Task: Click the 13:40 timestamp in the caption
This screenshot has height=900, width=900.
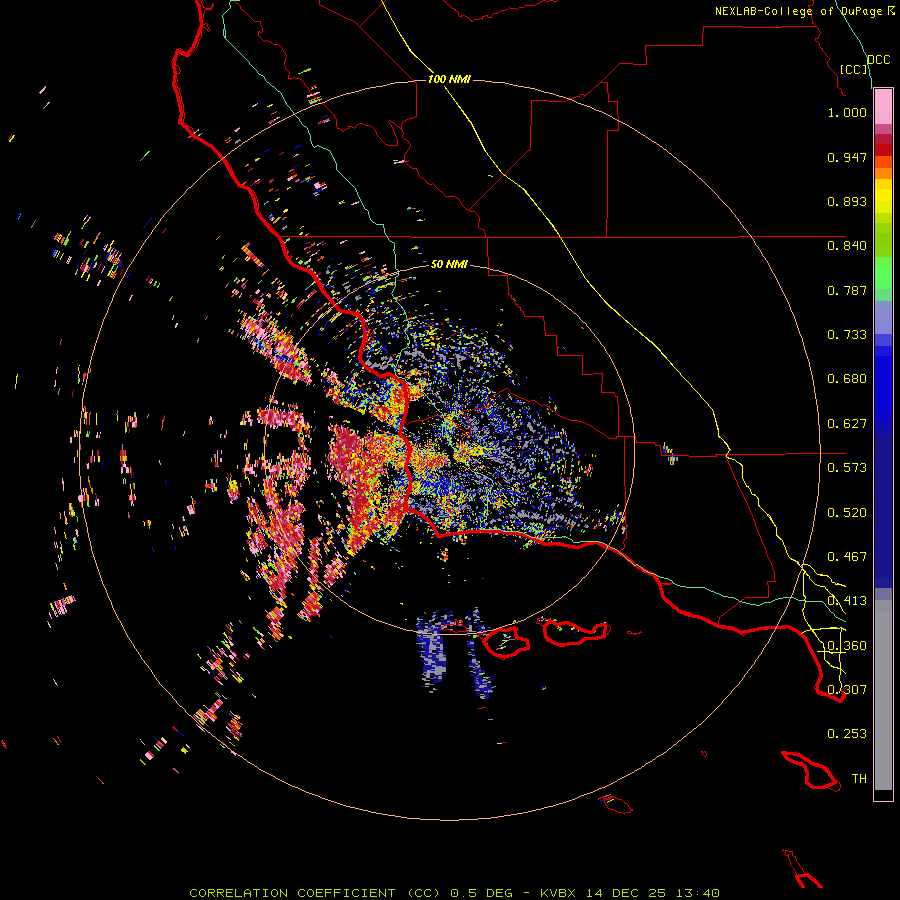Action: [697, 893]
